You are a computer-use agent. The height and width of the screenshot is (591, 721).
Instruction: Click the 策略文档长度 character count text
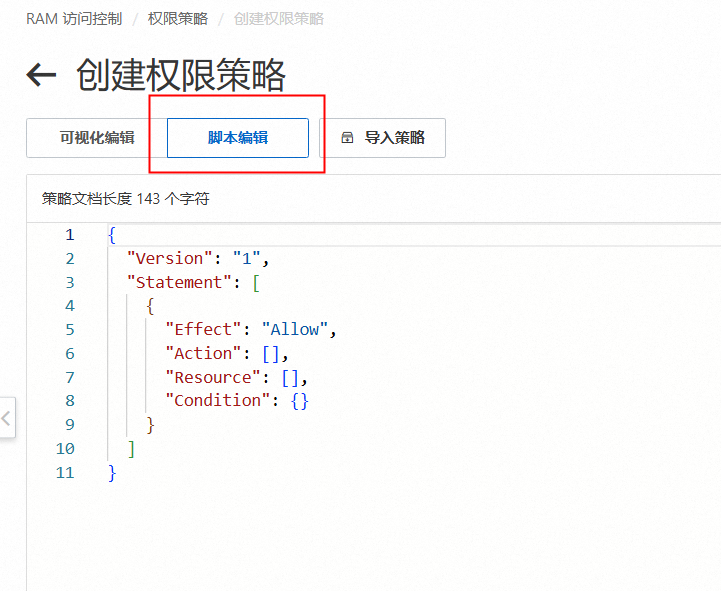pyautogui.click(x=126, y=199)
